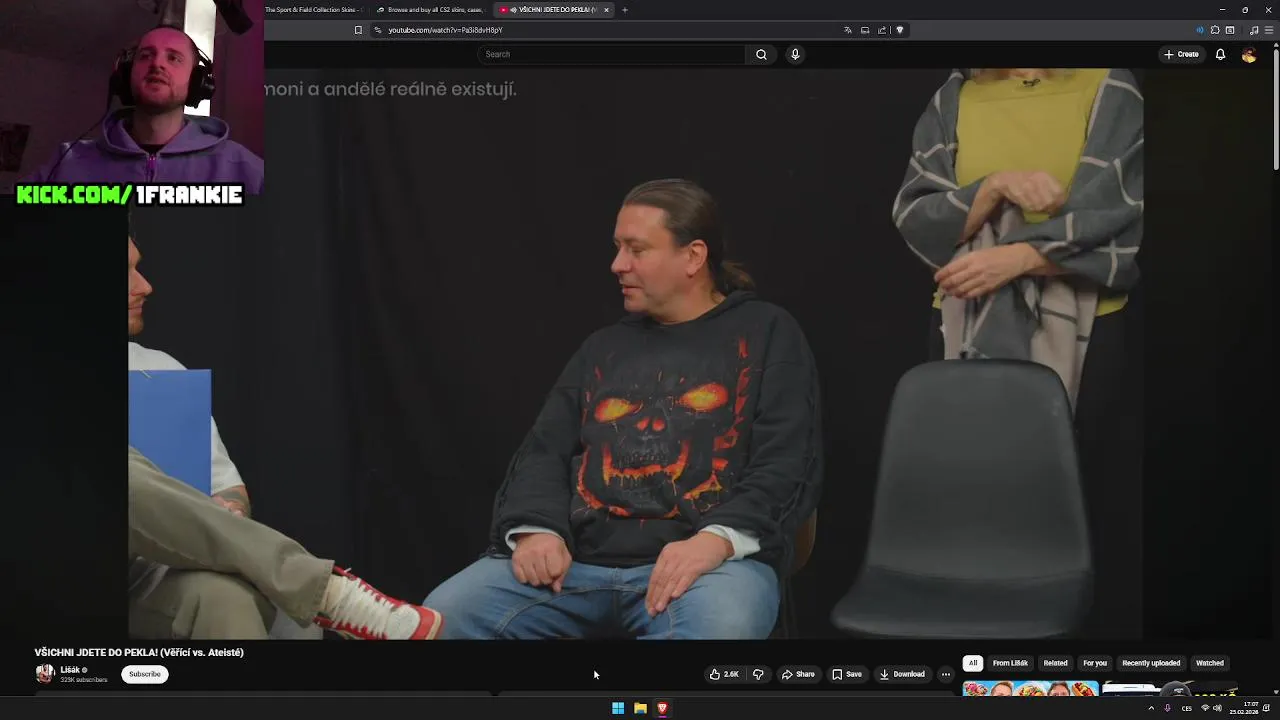Switch to the Browse and buy all CS2 skins tab
1280x720 pixels.
433,10
